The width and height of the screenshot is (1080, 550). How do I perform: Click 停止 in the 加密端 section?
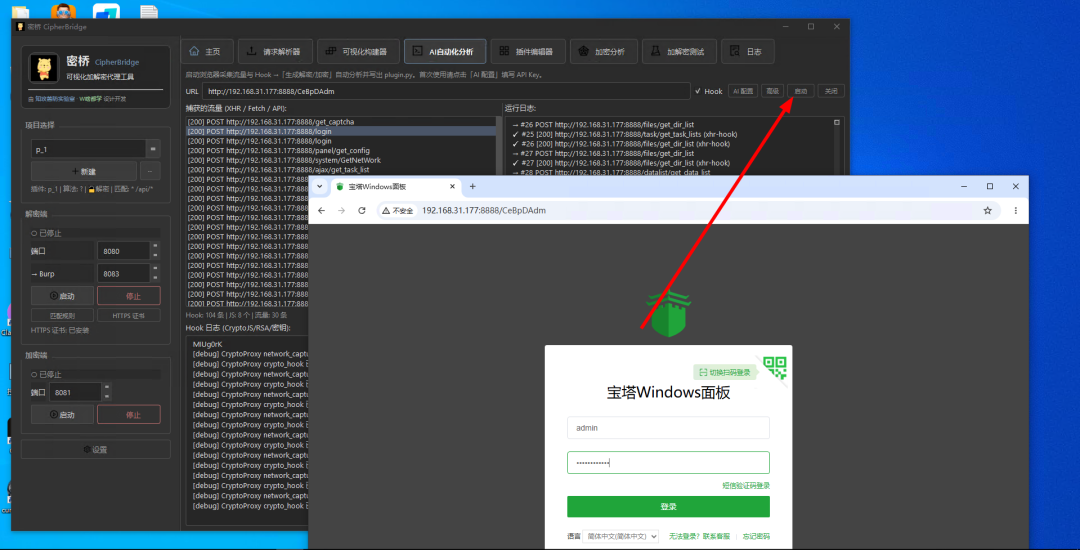[x=129, y=415]
